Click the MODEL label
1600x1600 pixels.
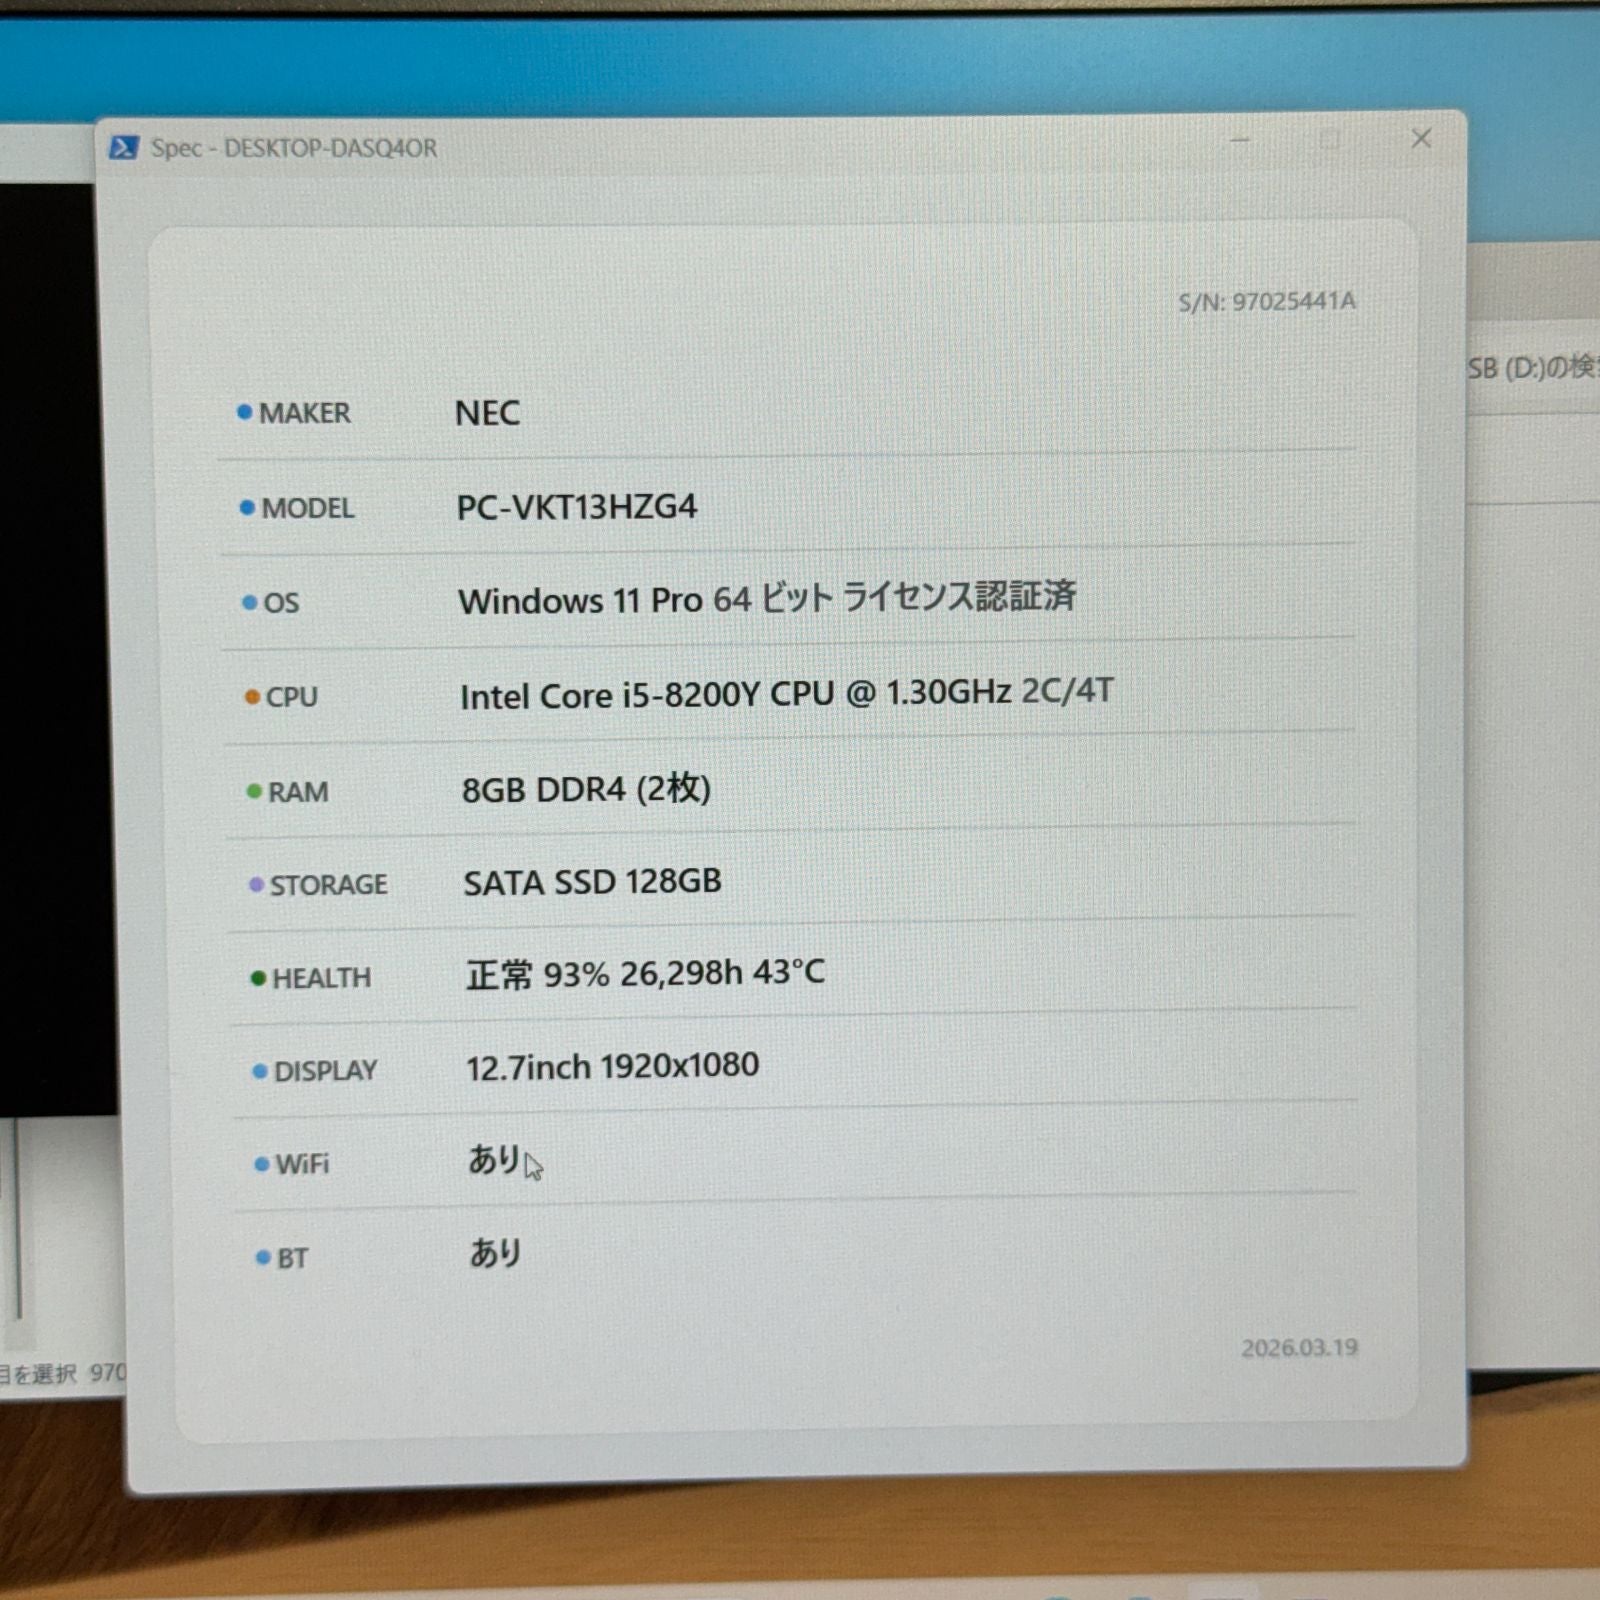point(308,508)
